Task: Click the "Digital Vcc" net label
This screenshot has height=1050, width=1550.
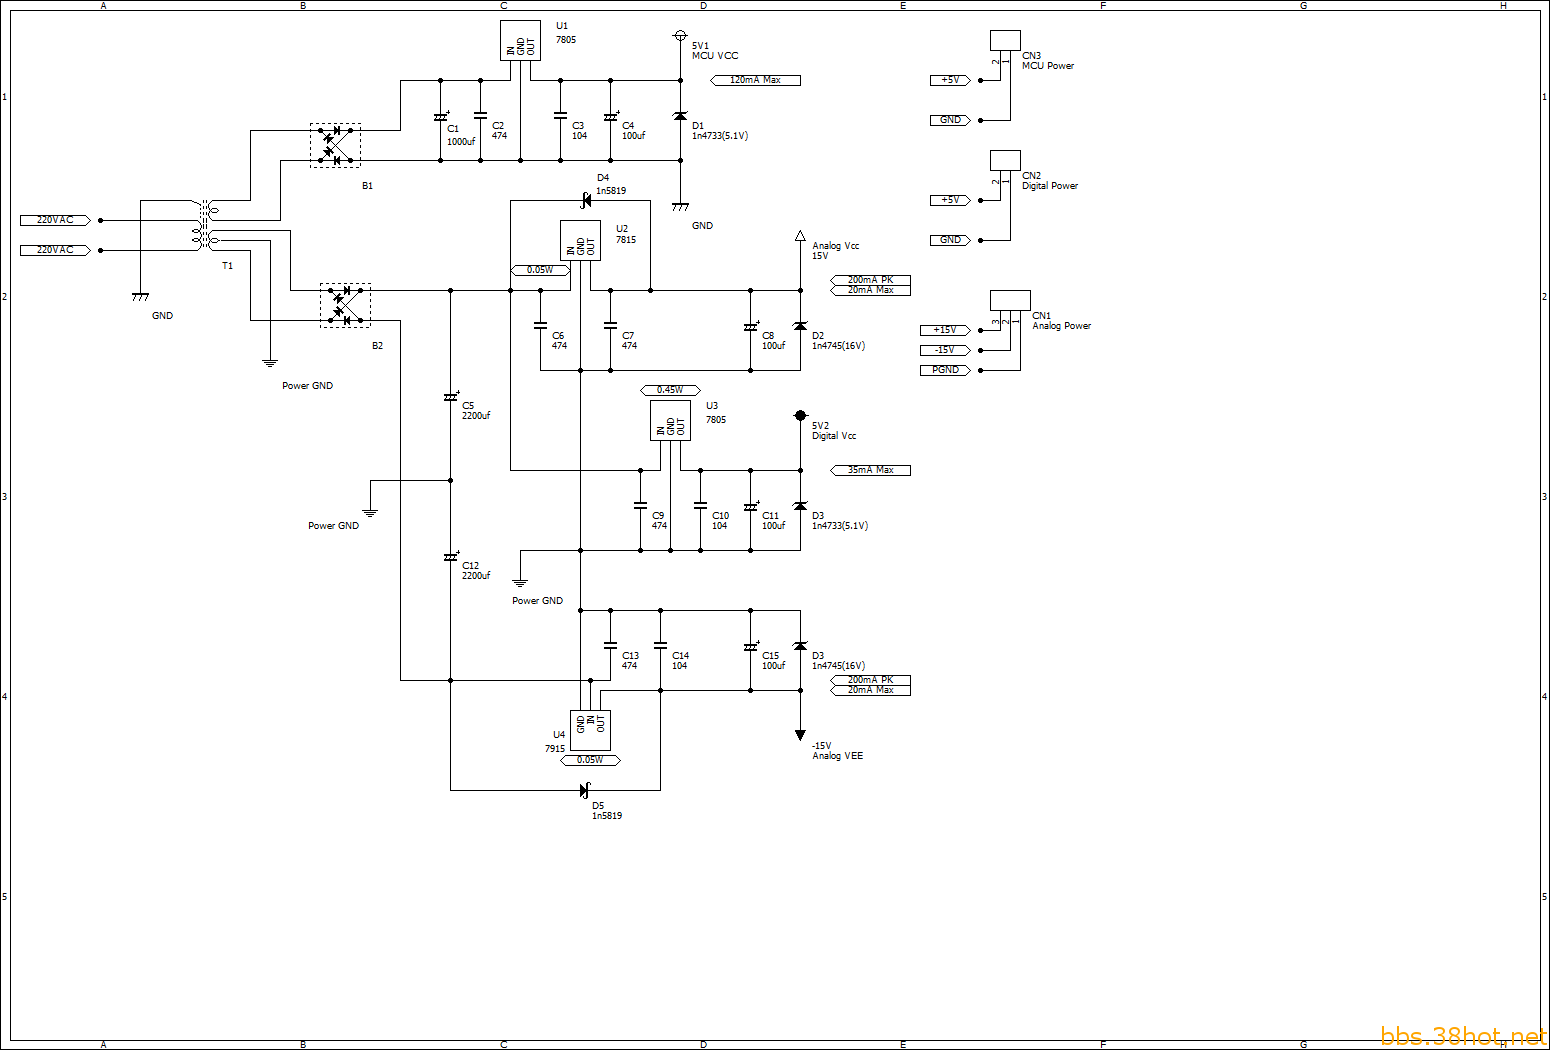Action: [x=834, y=436]
